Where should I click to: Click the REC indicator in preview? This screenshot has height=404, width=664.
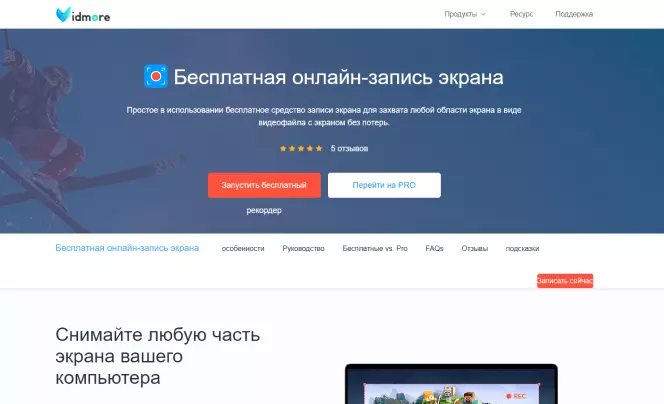pyautogui.click(x=516, y=396)
